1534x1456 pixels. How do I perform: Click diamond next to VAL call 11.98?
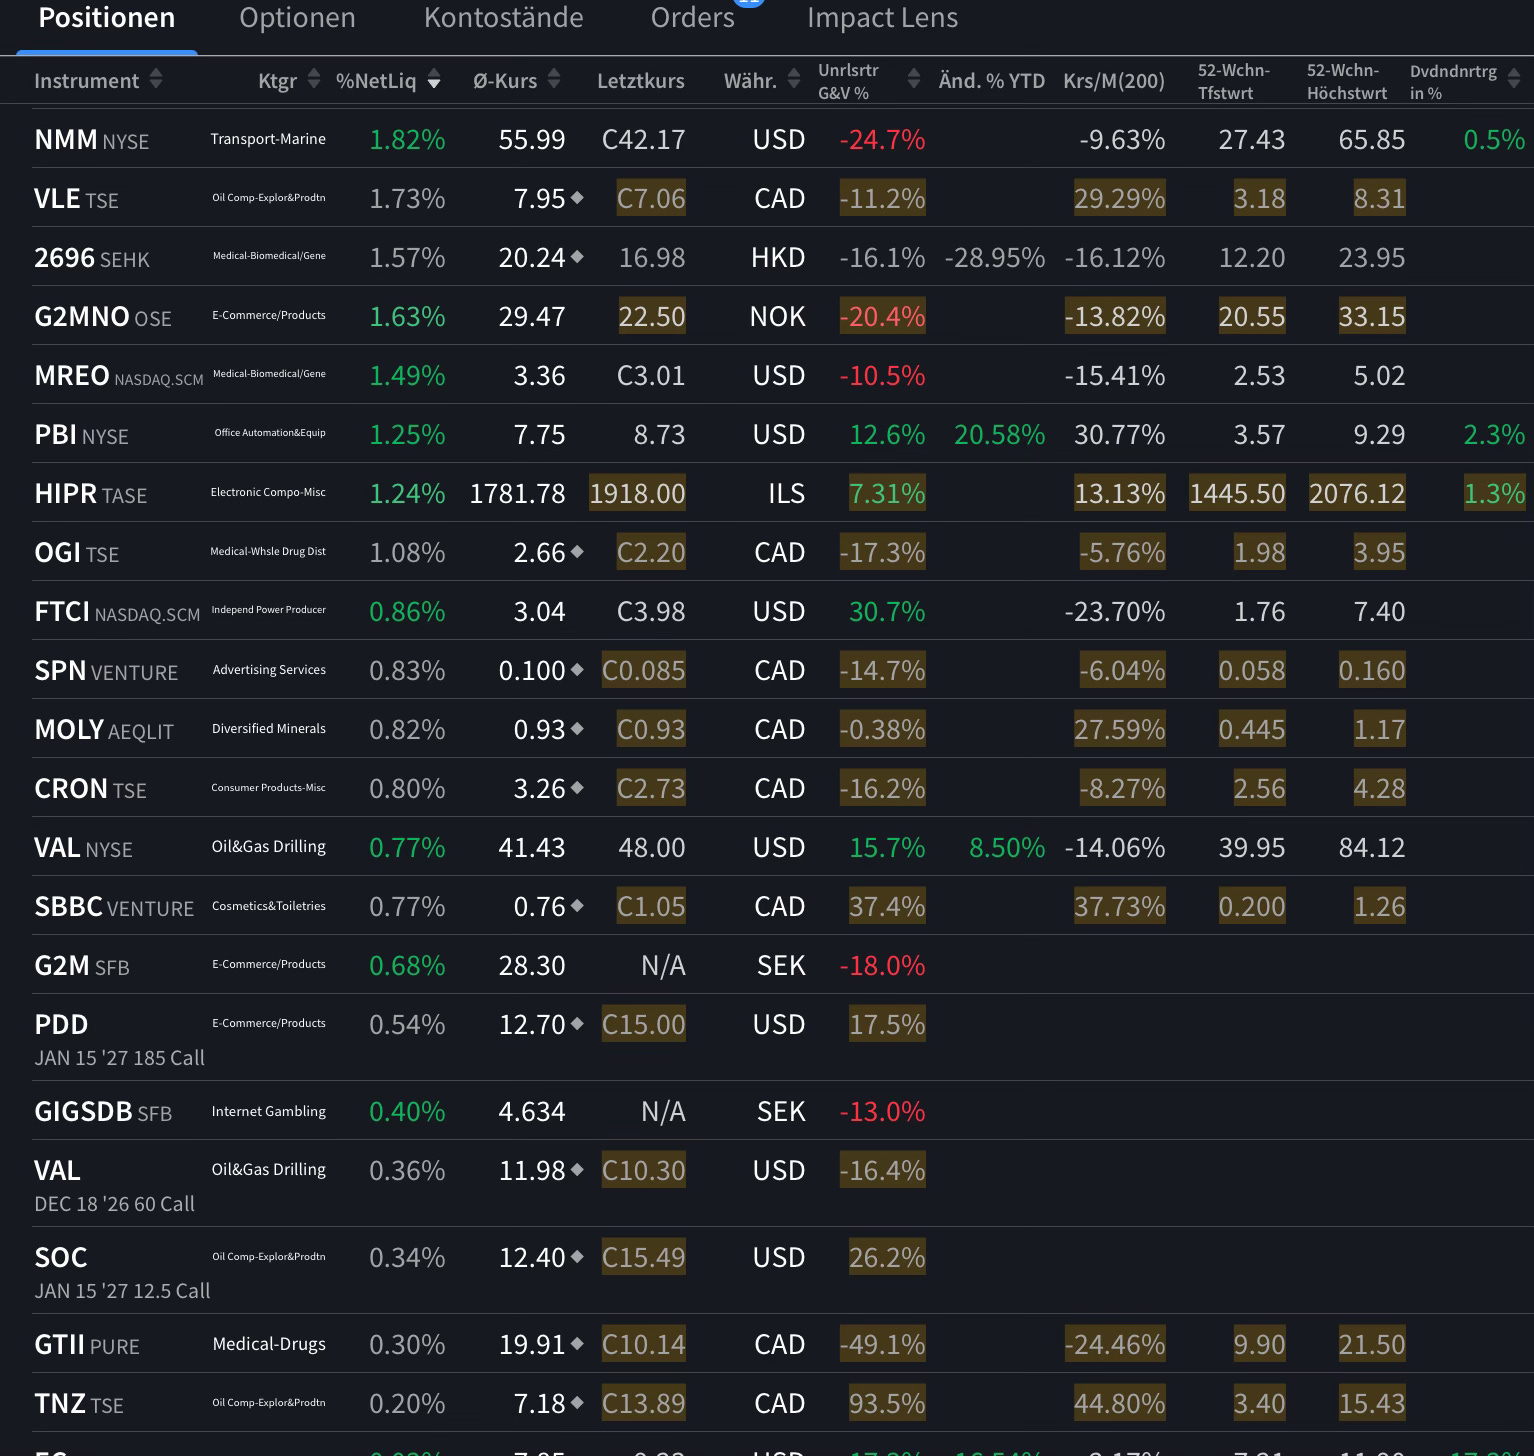coord(577,1170)
